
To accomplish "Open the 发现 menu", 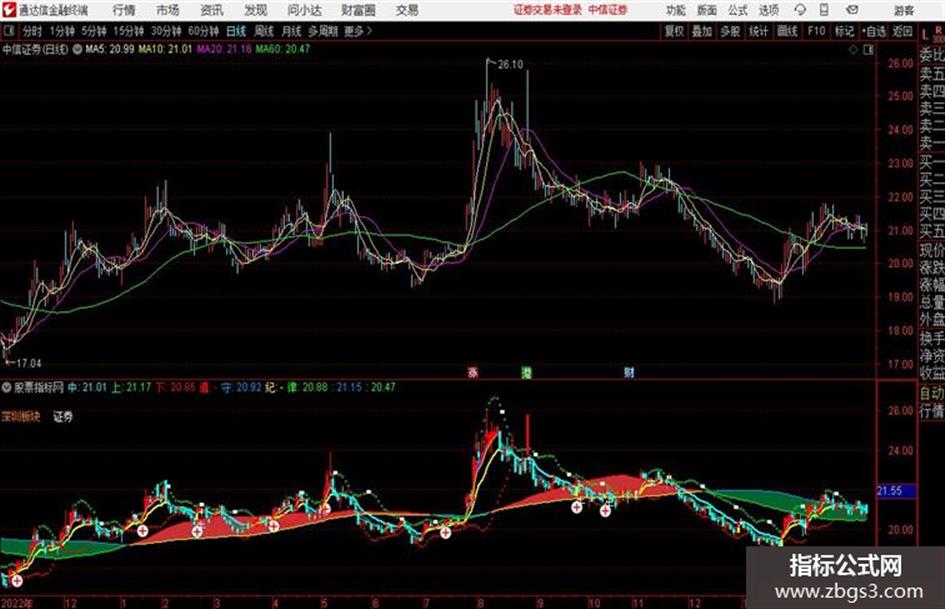I will click(256, 10).
